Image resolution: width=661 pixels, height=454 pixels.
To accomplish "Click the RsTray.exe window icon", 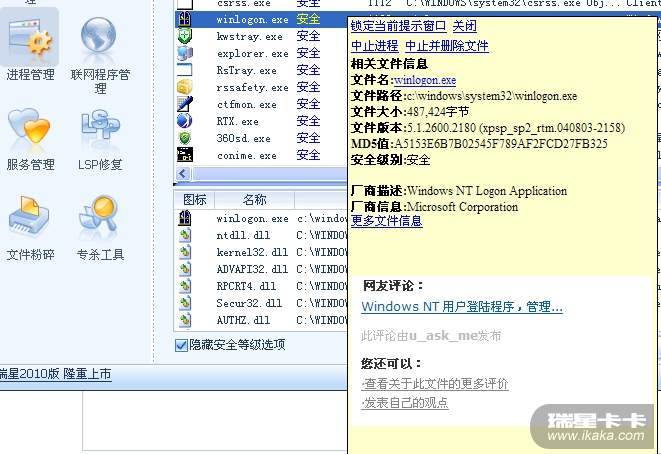I will [185, 70].
